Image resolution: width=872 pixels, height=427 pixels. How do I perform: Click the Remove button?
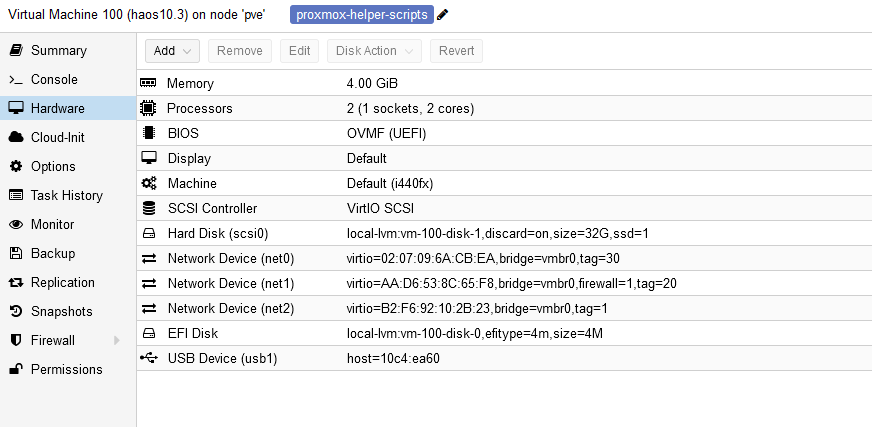(240, 51)
